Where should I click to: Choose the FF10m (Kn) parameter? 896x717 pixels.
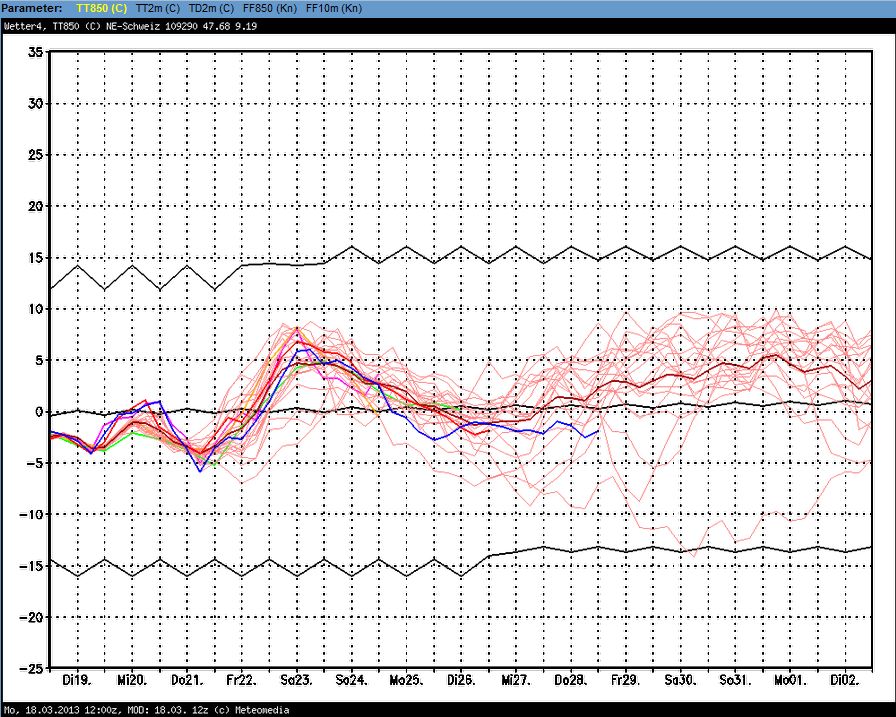[x=334, y=8]
